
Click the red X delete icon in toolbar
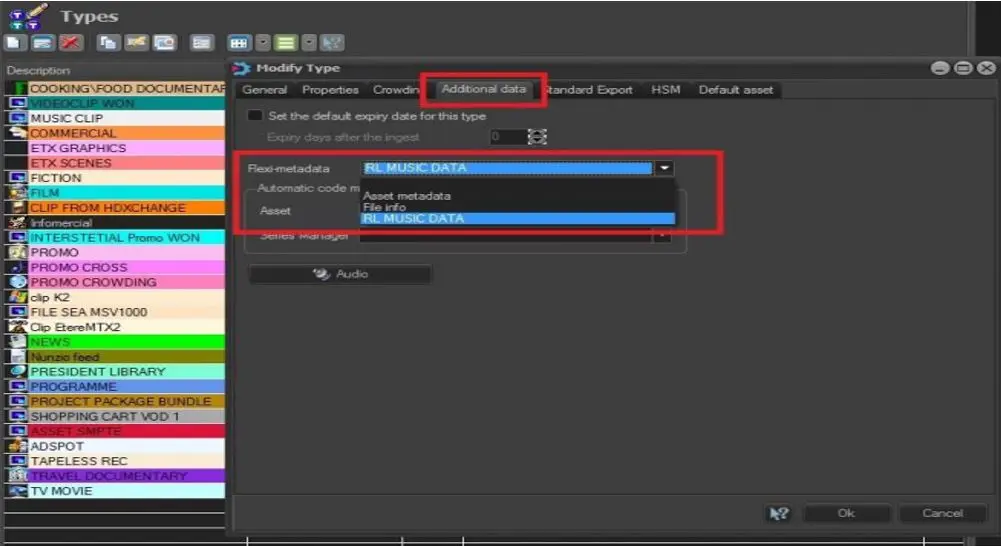pos(70,43)
